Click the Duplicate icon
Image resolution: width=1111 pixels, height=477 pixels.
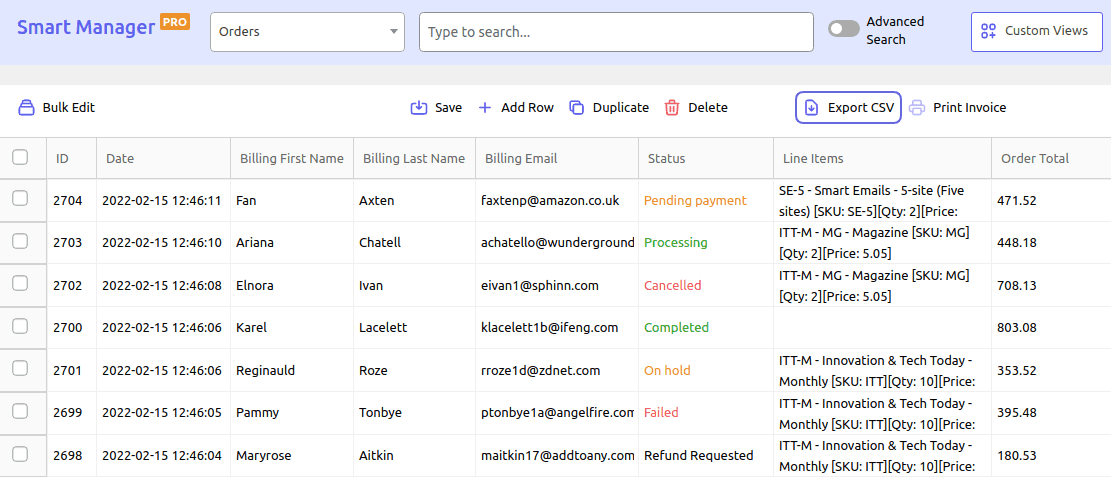click(x=577, y=108)
